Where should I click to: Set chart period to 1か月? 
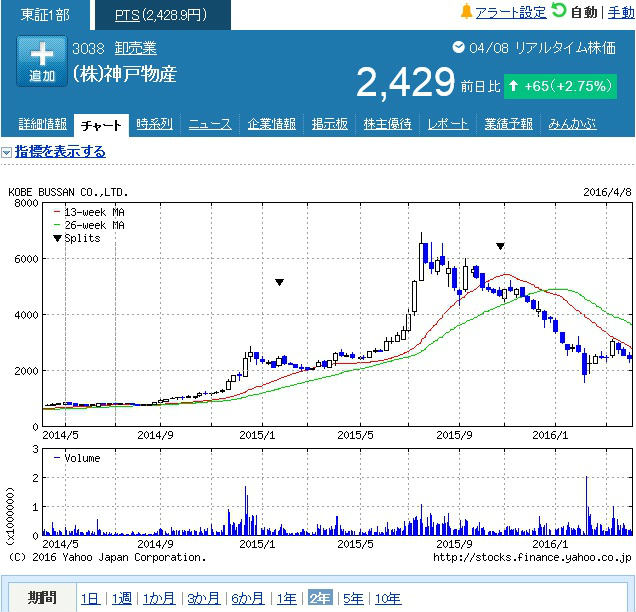[x=159, y=598]
